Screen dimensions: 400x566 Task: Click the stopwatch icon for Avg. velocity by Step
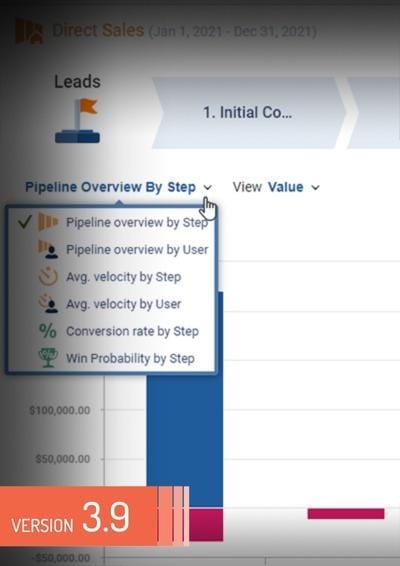point(48,277)
